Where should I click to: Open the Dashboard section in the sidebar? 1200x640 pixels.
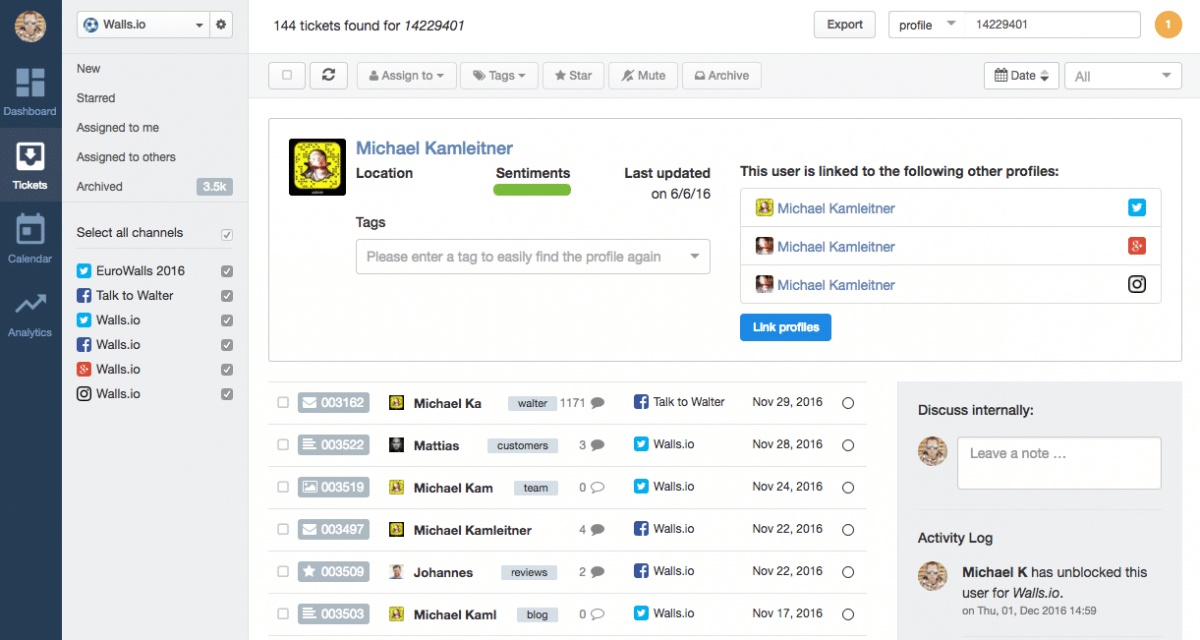pyautogui.click(x=30, y=92)
